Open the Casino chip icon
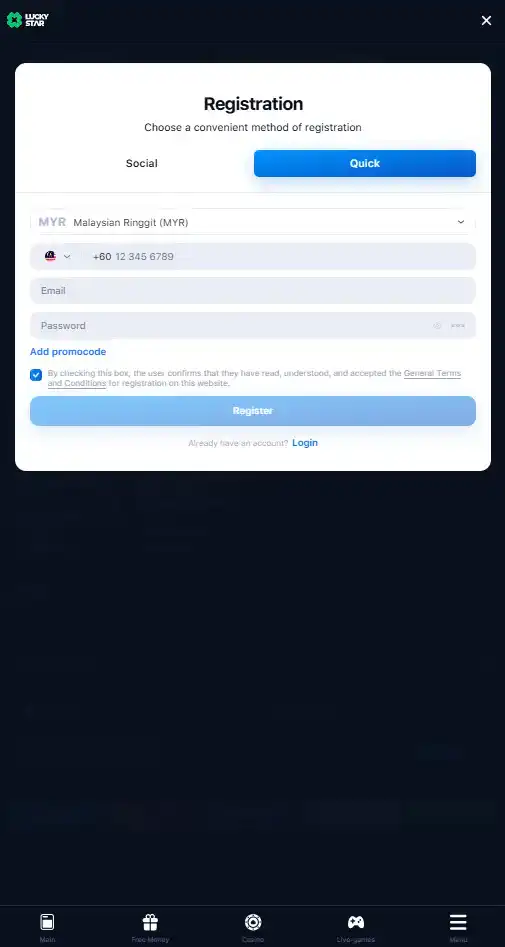The height and width of the screenshot is (947, 505). coord(252,922)
